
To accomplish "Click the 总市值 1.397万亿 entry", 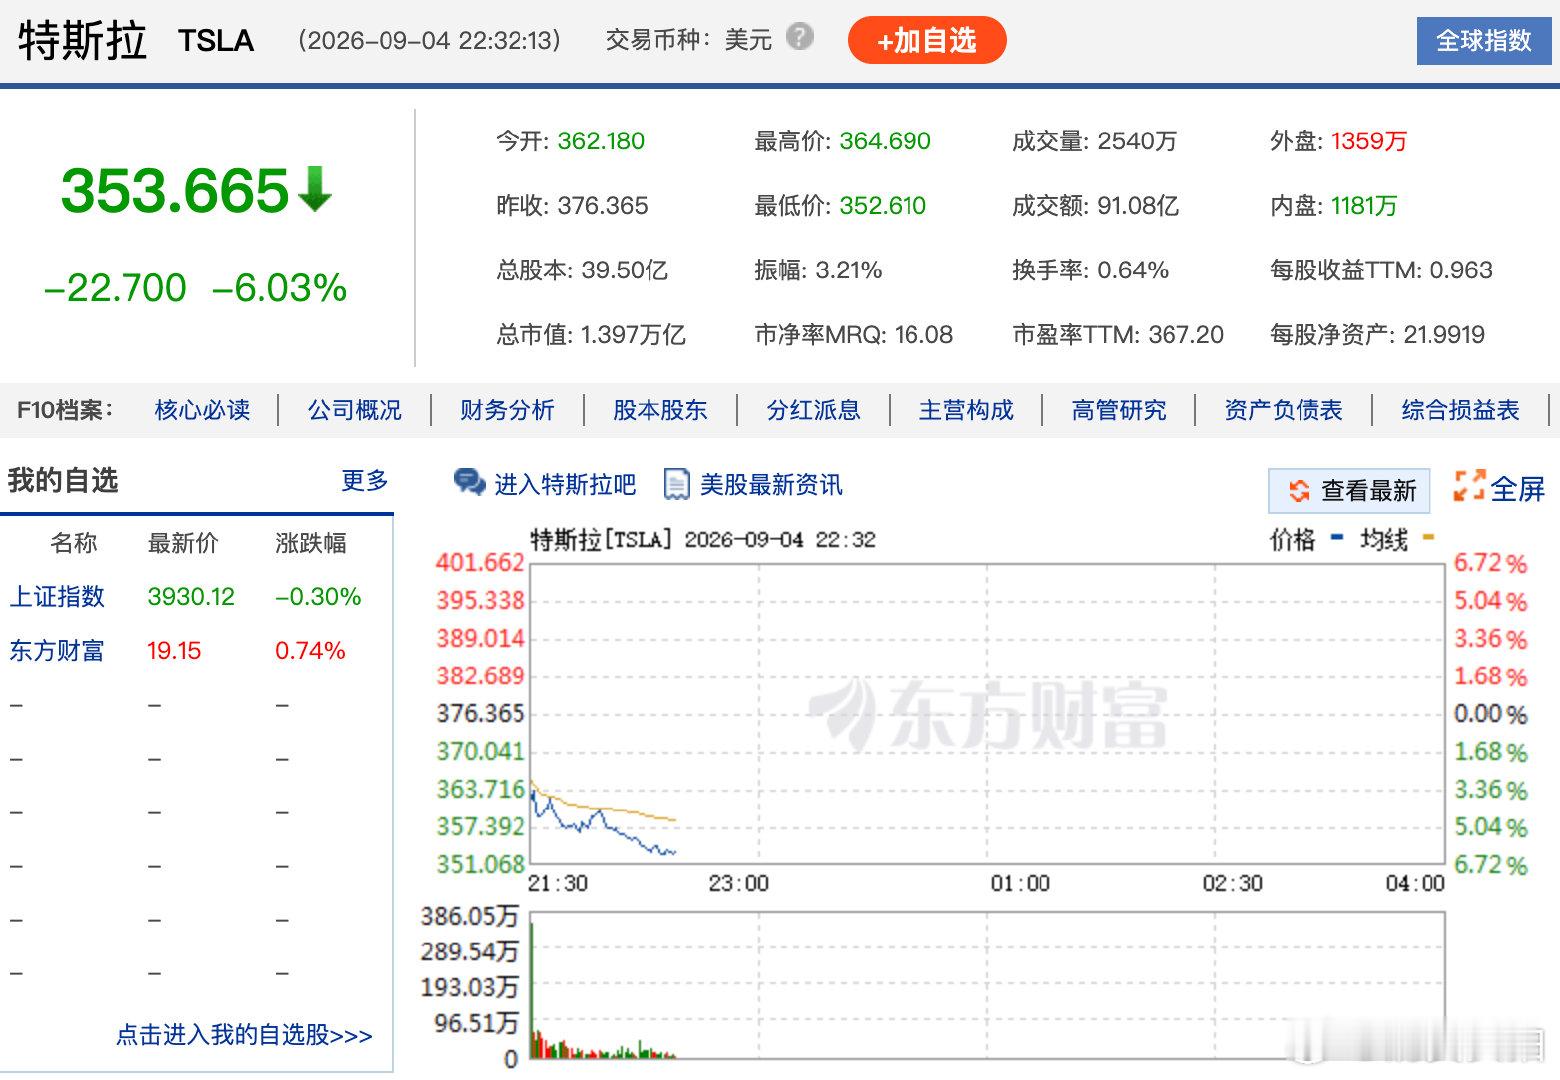I will pyautogui.click(x=591, y=335).
